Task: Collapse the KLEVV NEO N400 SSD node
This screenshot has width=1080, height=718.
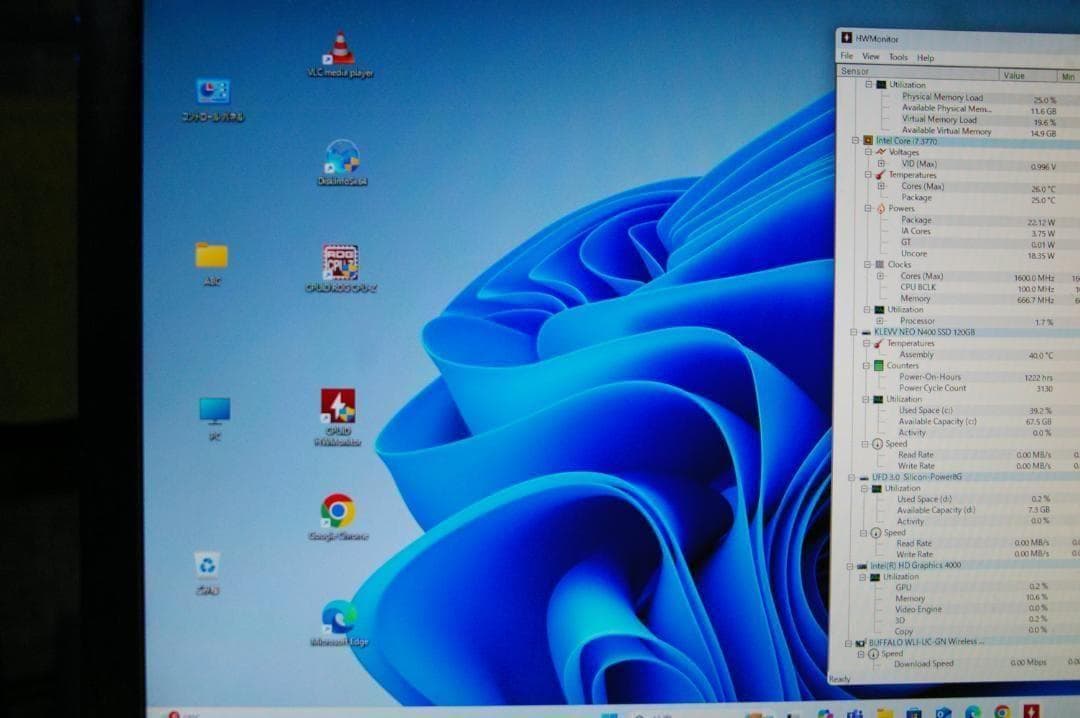Action: (854, 332)
